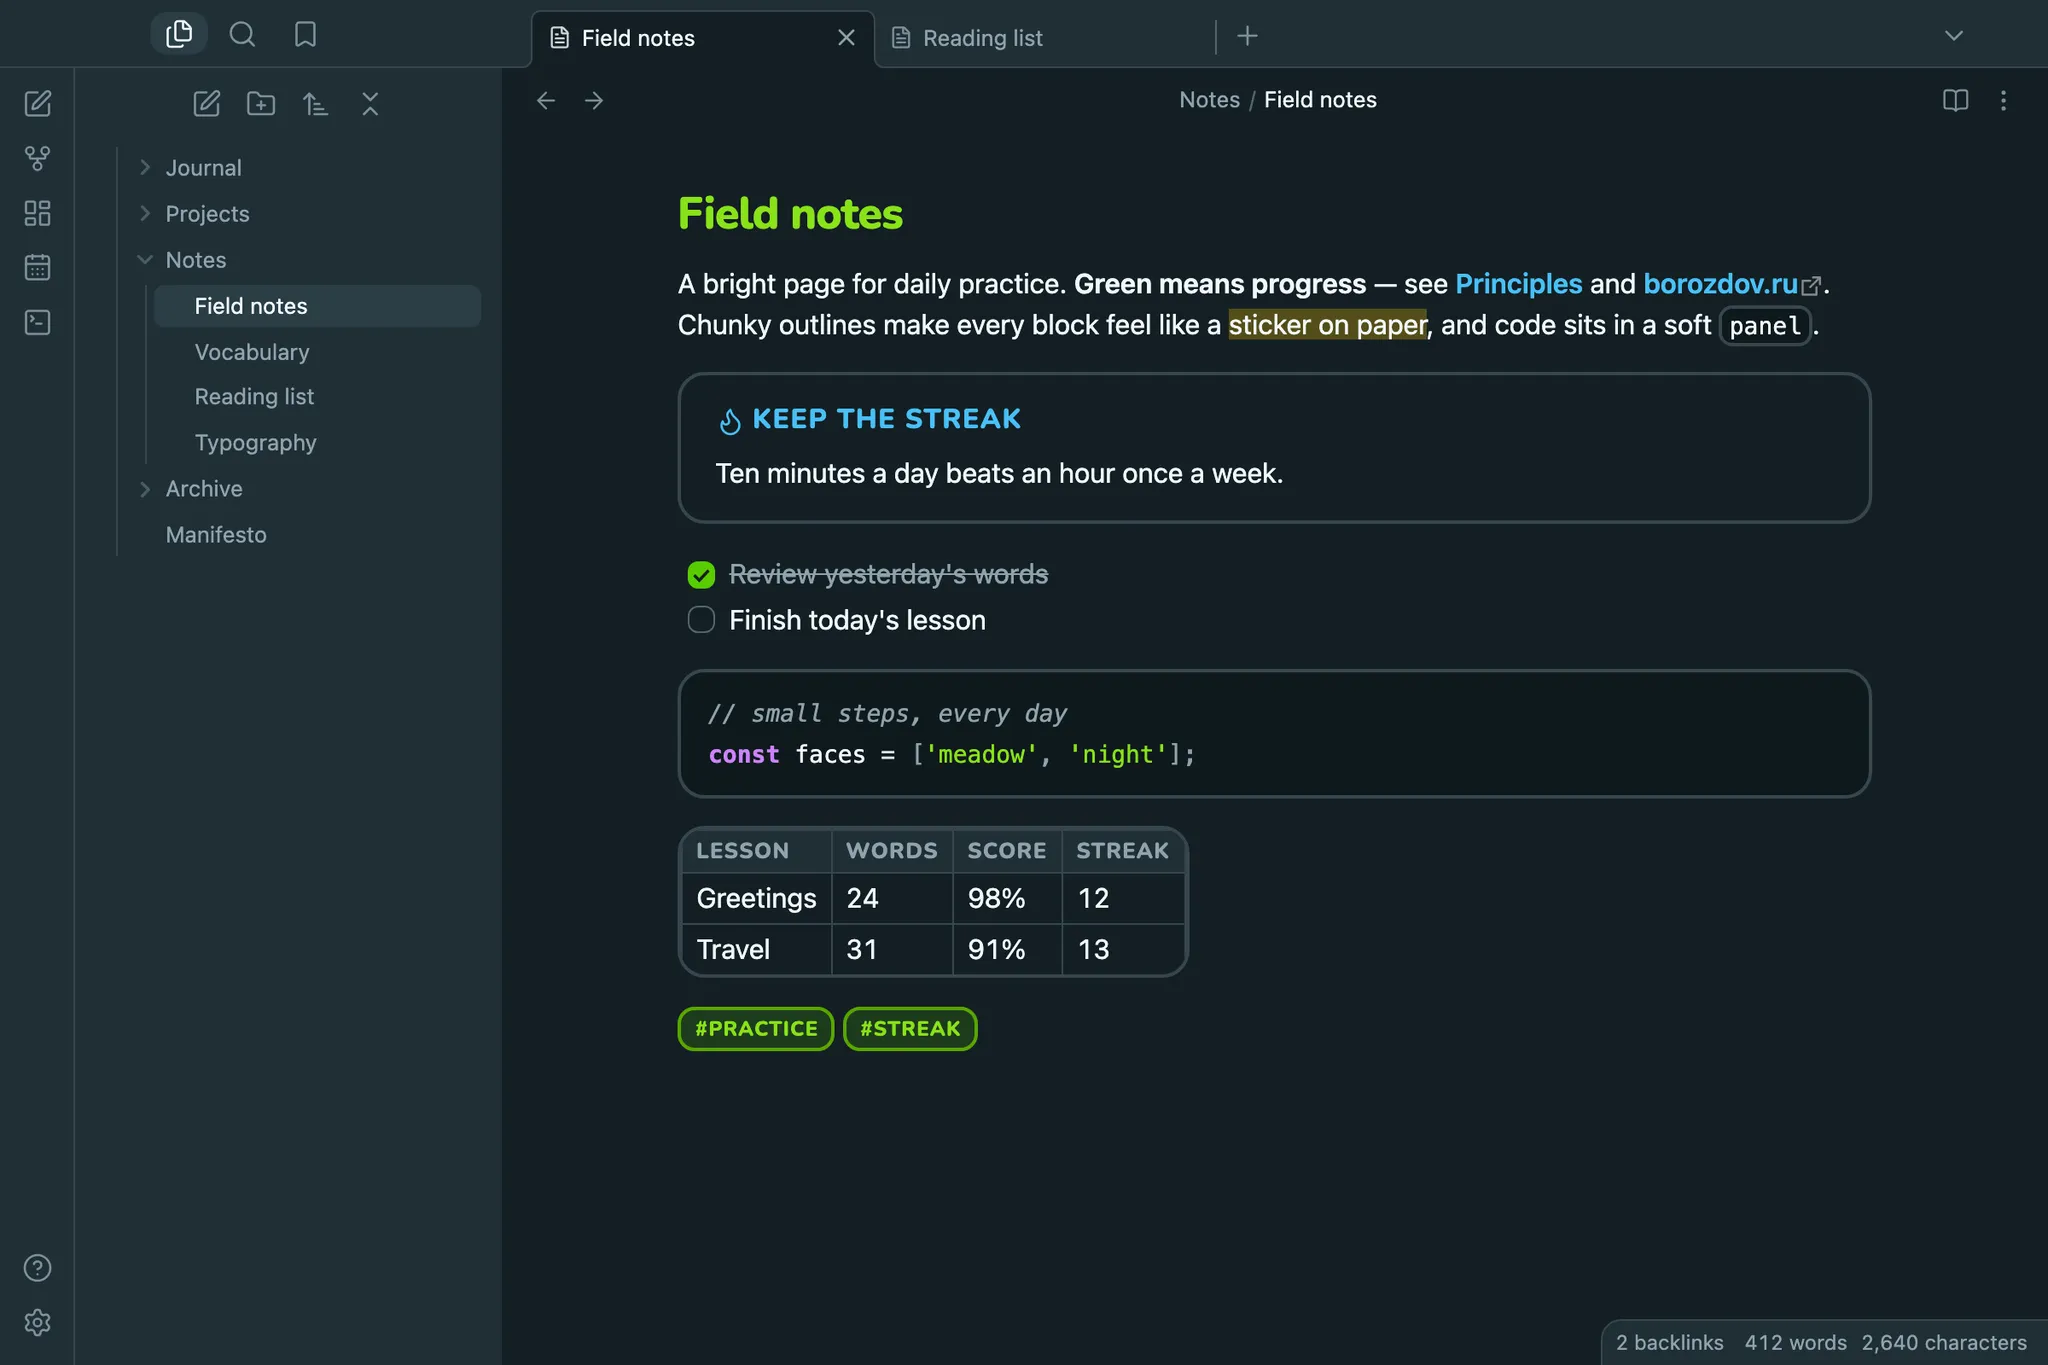Click Greetings table cell
The width and height of the screenshot is (2048, 1365).
coord(756,898)
